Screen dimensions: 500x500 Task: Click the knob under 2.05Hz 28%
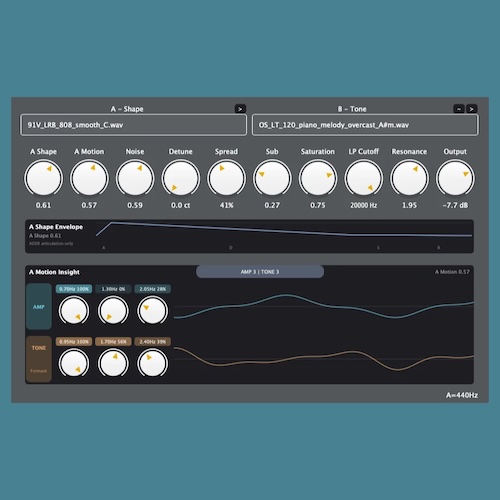coord(152,311)
